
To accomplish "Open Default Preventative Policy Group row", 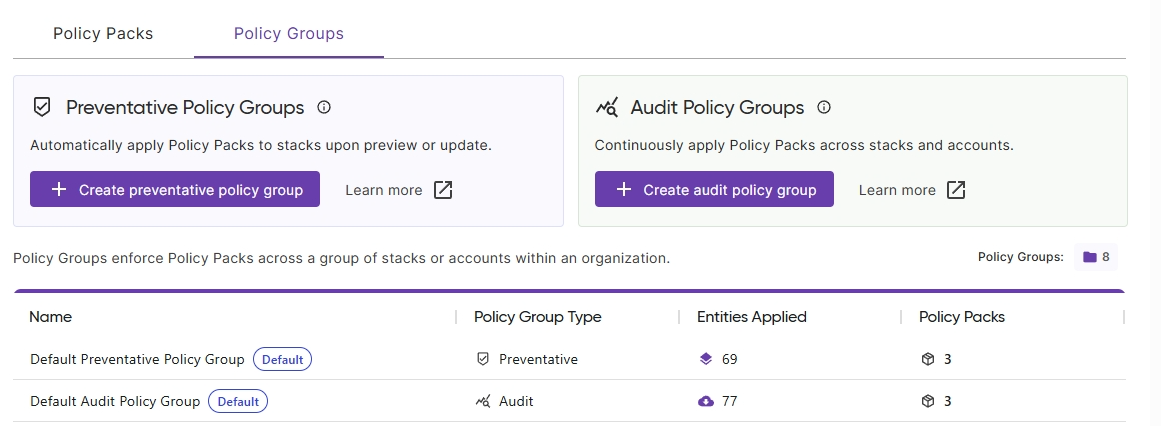I will pyautogui.click(x=569, y=359).
